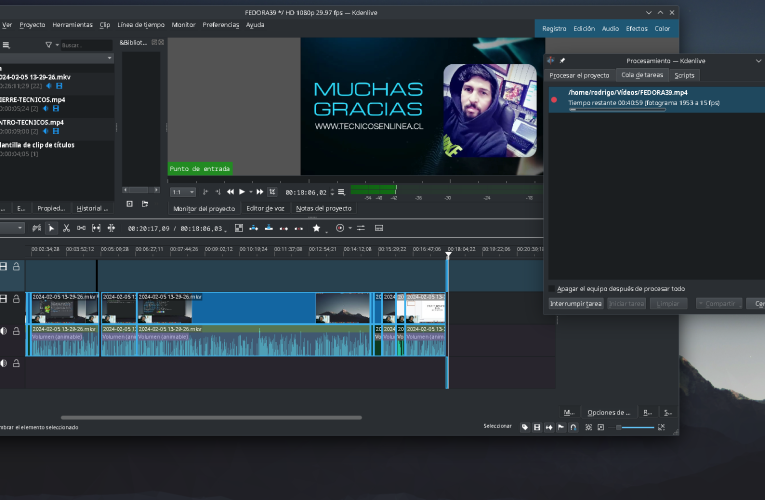This screenshot has width=765, height=500.
Task: Click the add folder to library icon
Action: tap(145, 204)
